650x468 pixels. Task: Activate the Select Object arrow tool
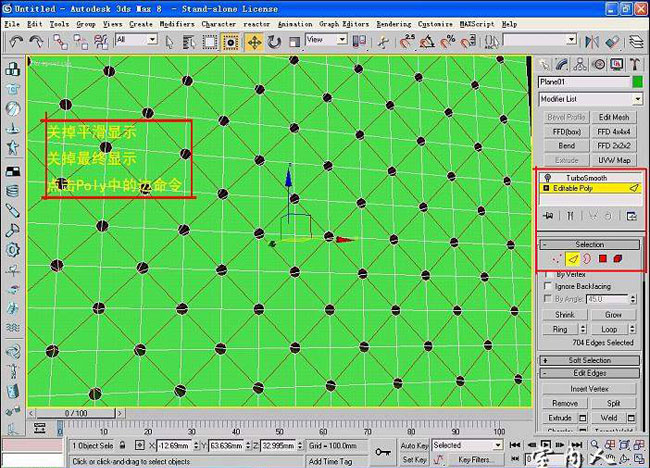click(x=169, y=42)
